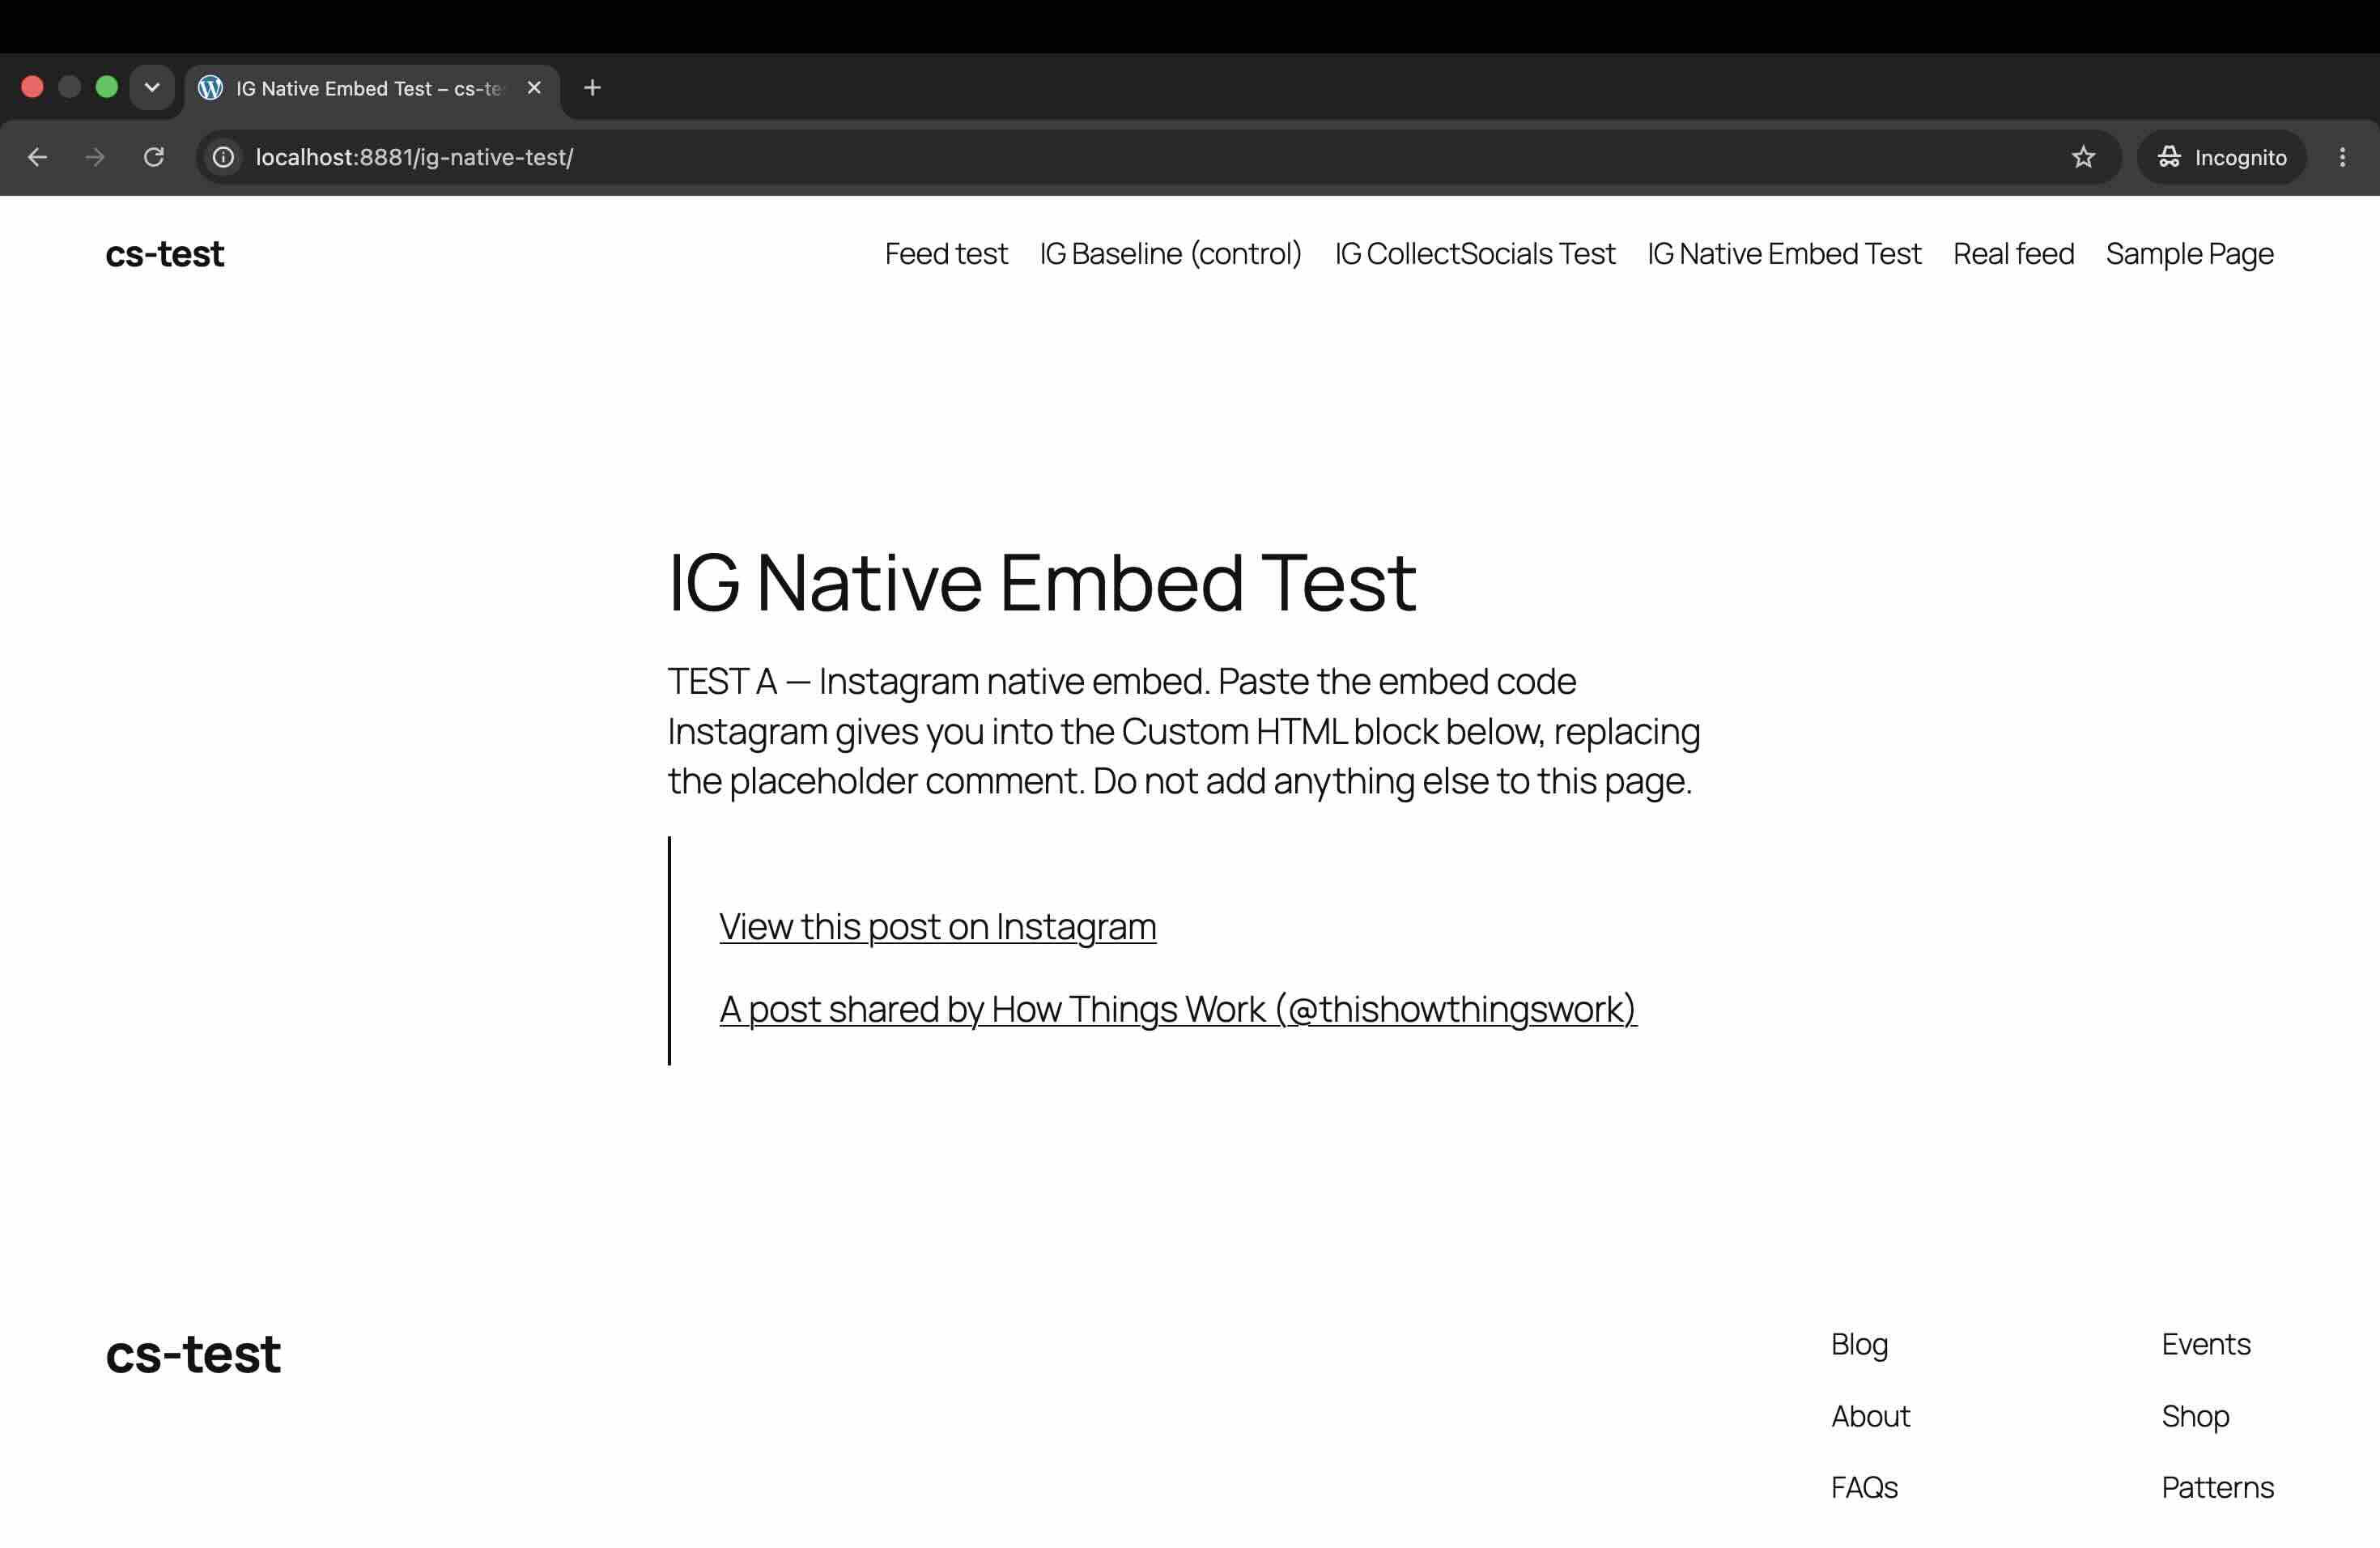Reload the current page
Screen dimensions: 2380x1548
153,157
